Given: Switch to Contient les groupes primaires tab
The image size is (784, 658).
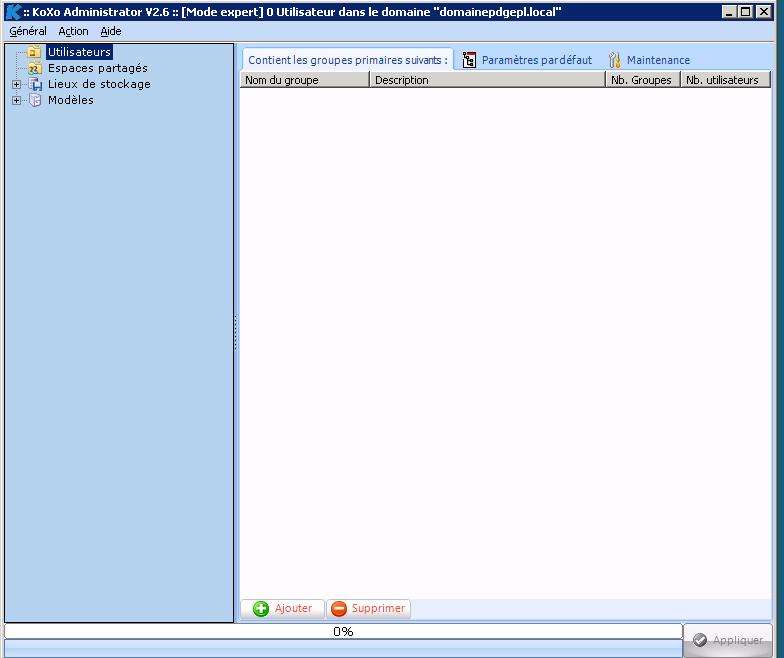Looking at the screenshot, I should point(348,60).
